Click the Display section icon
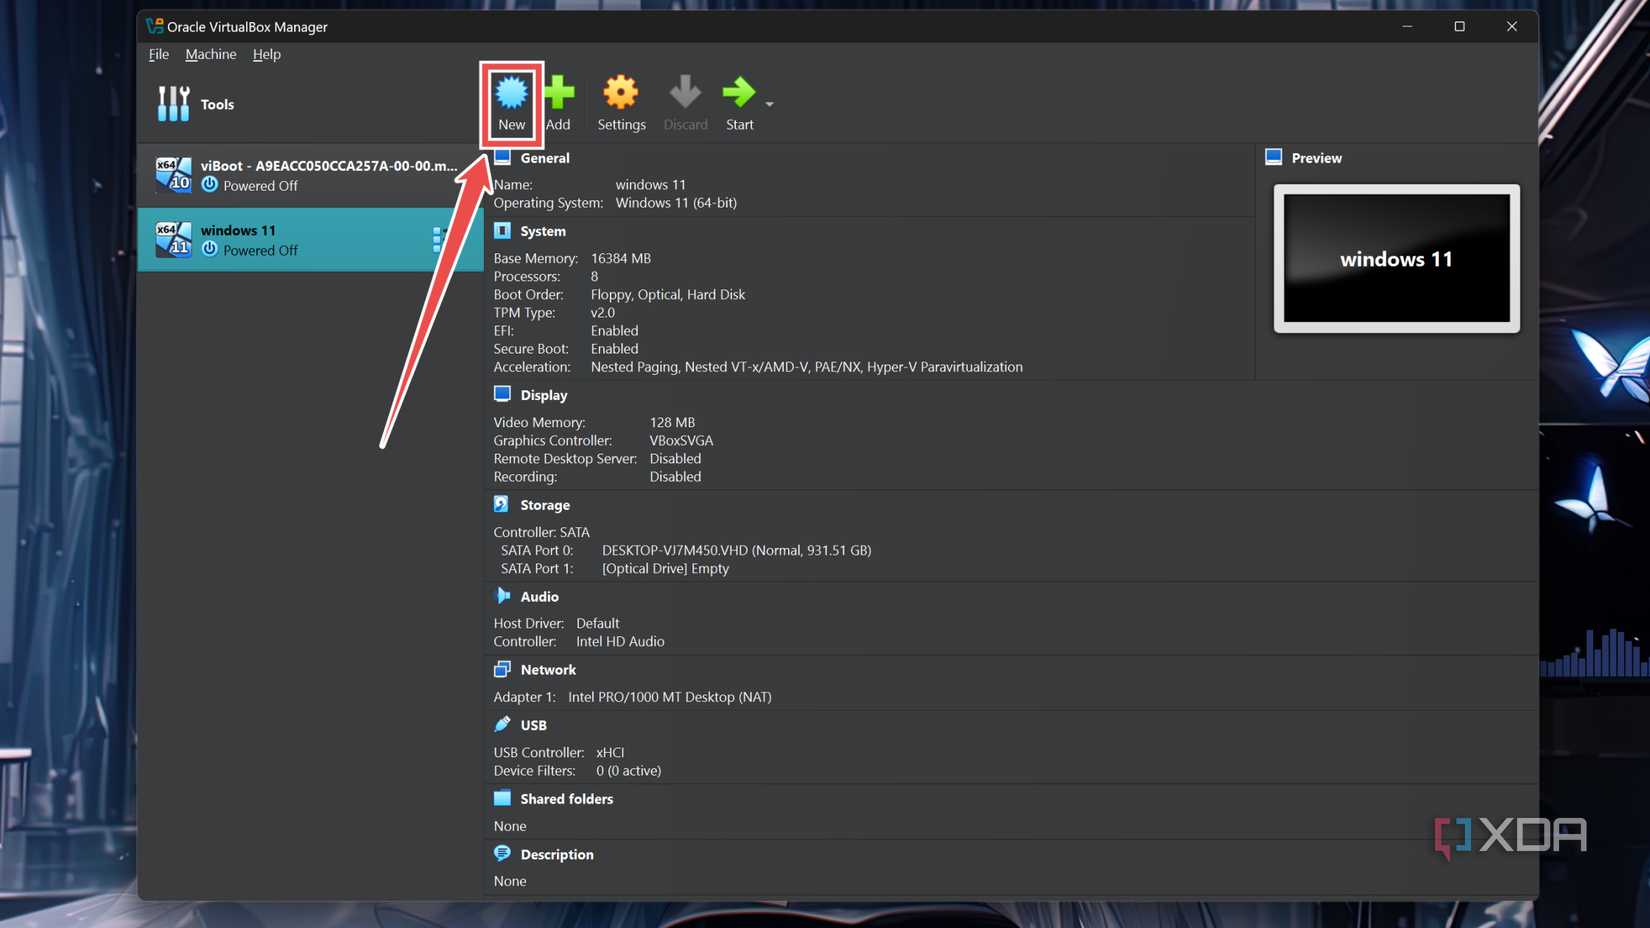Image resolution: width=1650 pixels, height=928 pixels. click(502, 394)
